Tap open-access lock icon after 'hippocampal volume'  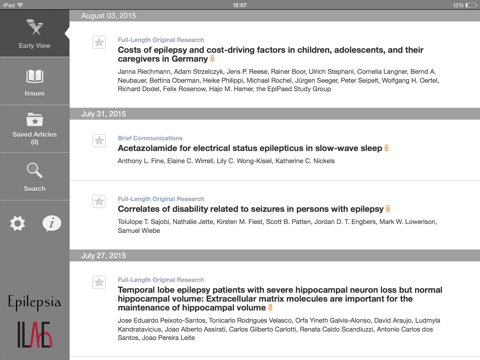click(270, 307)
